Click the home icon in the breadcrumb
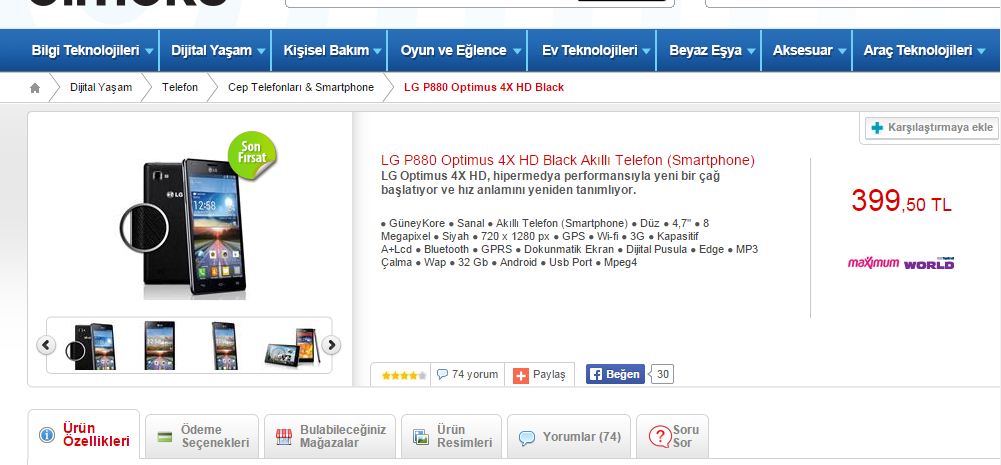 35,88
